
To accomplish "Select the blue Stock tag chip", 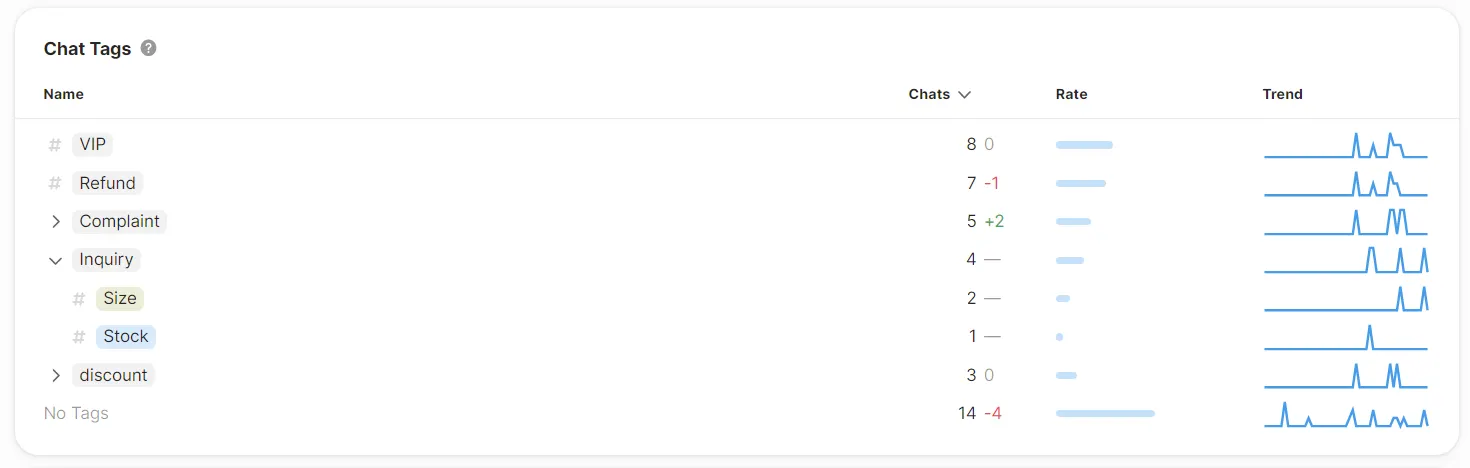I will [x=126, y=337].
